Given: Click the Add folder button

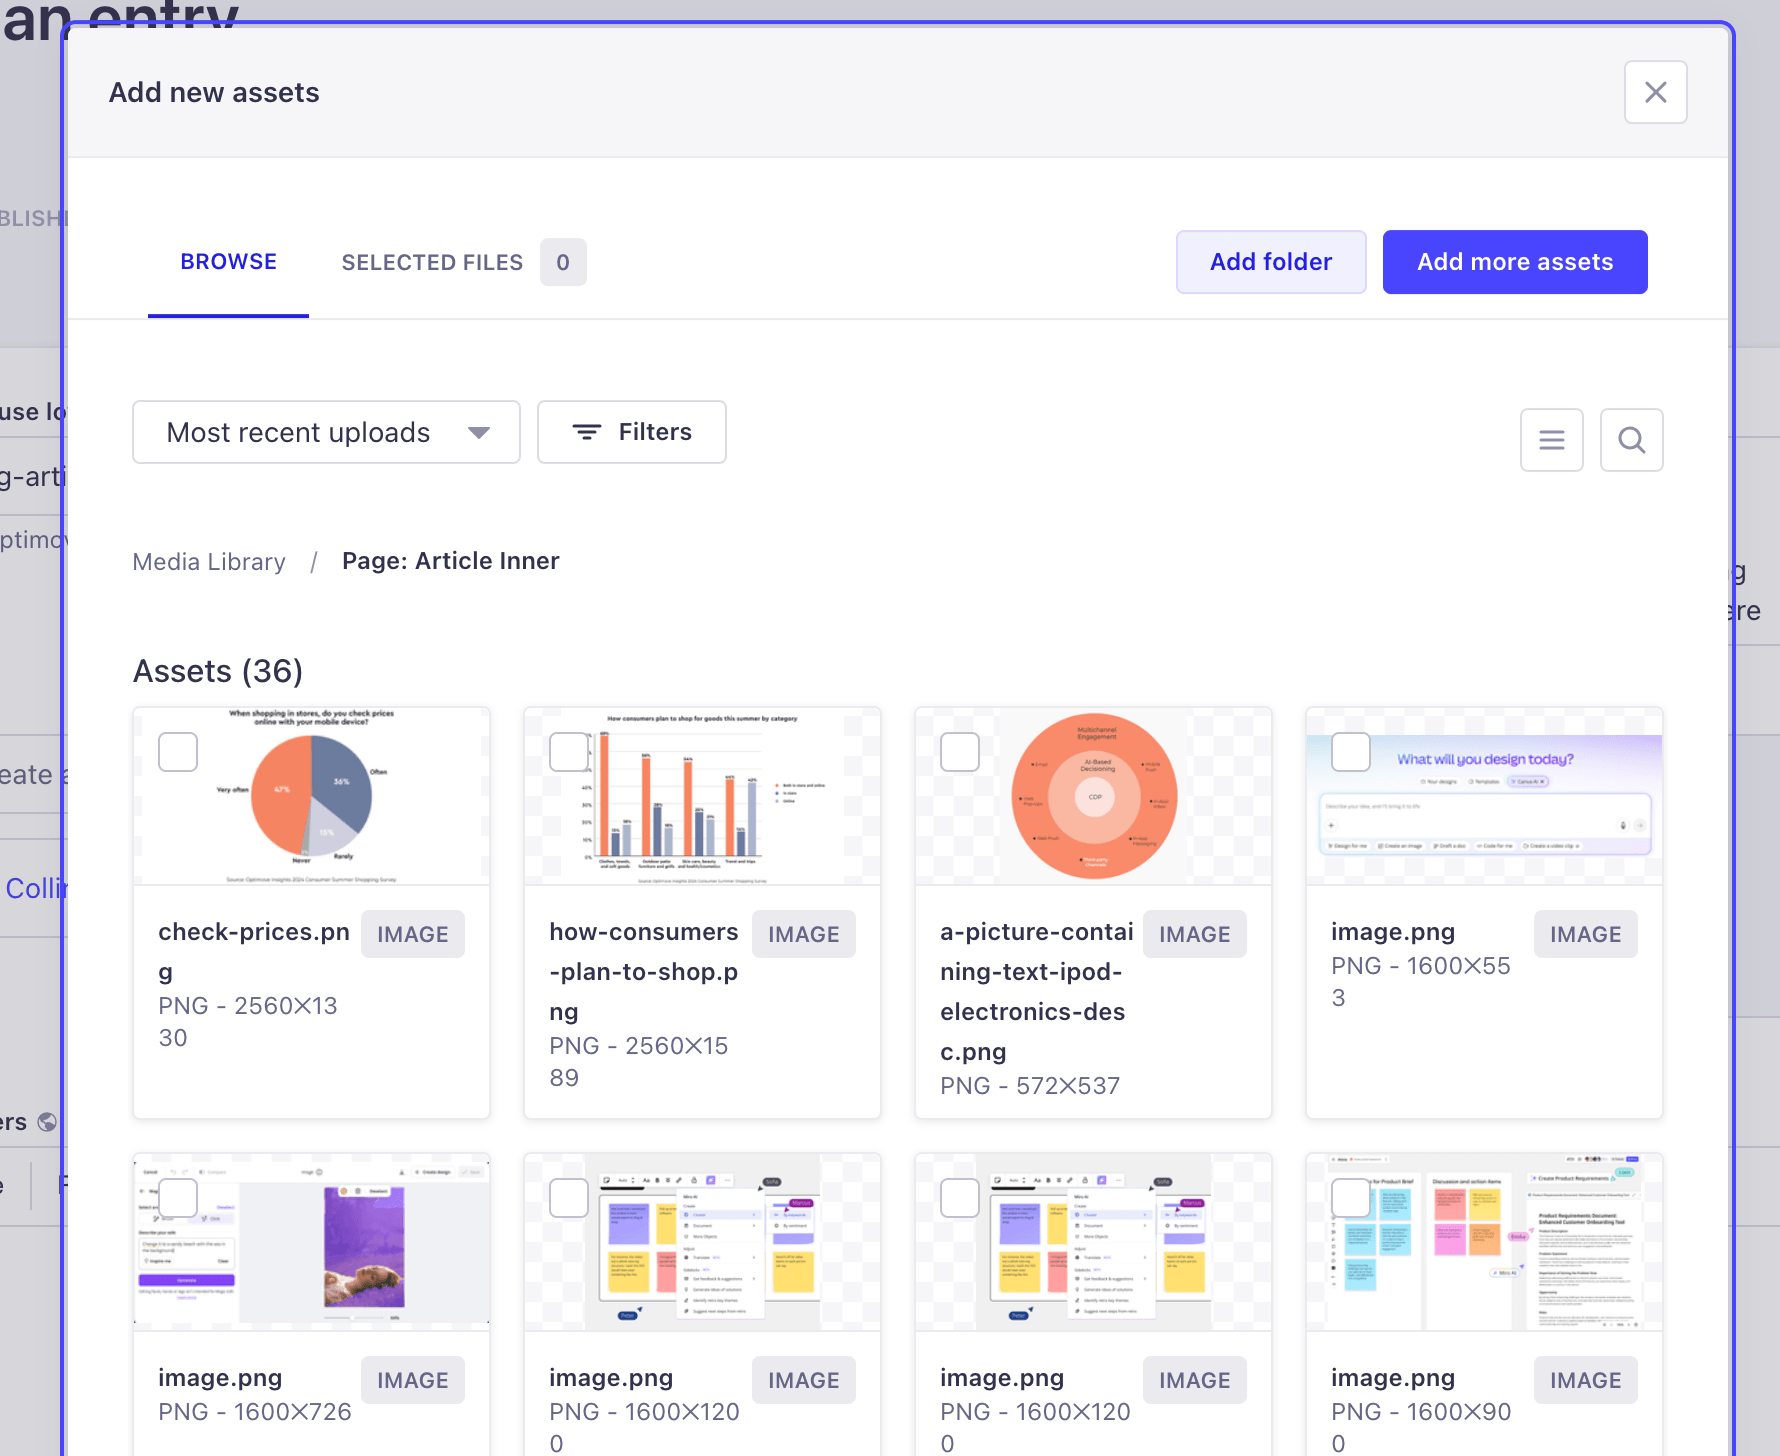Looking at the screenshot, I should [x=1270, y=262].
